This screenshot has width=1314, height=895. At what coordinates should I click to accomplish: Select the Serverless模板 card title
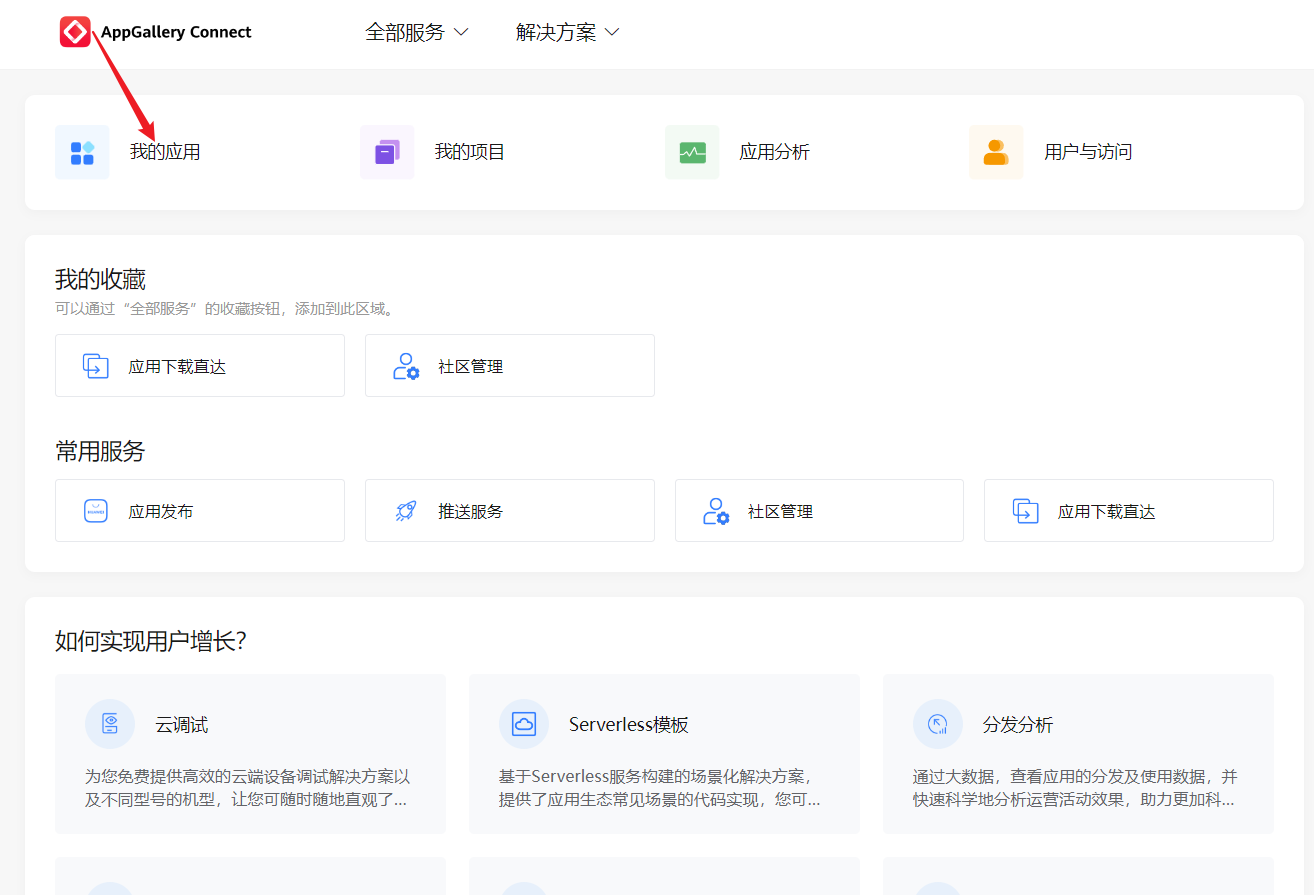pos(629,725)
